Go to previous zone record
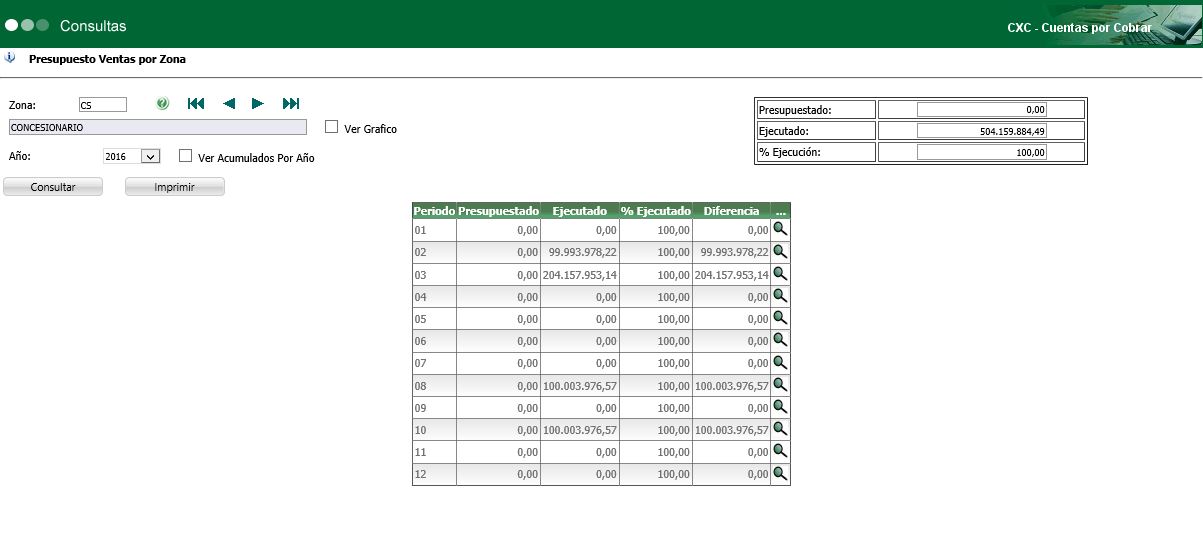 point(229,103)
